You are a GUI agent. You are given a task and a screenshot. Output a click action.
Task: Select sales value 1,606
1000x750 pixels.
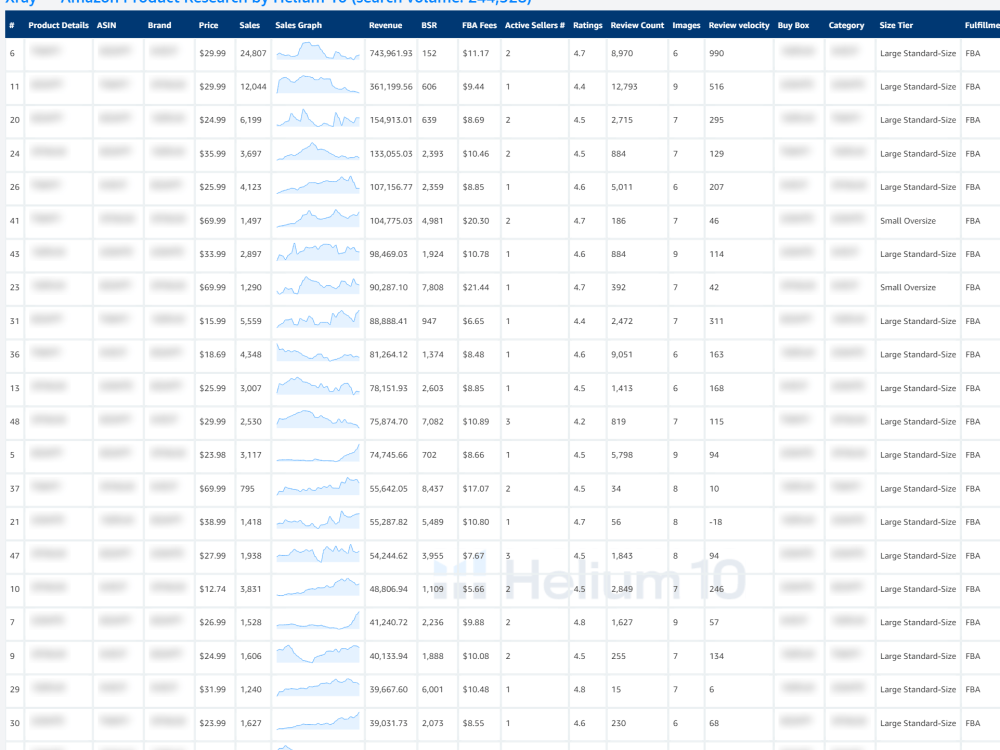click(x=251, y=656)
